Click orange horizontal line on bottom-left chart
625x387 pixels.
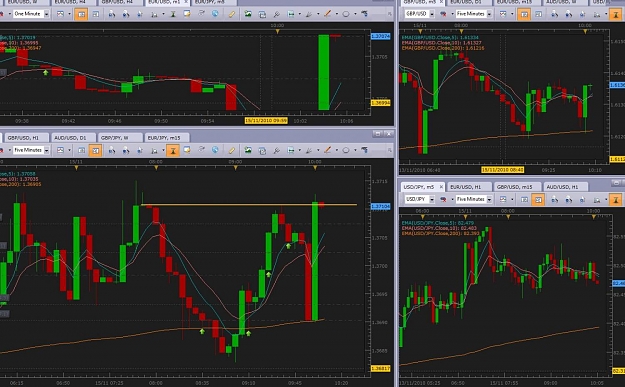click(x=249, y=205)
